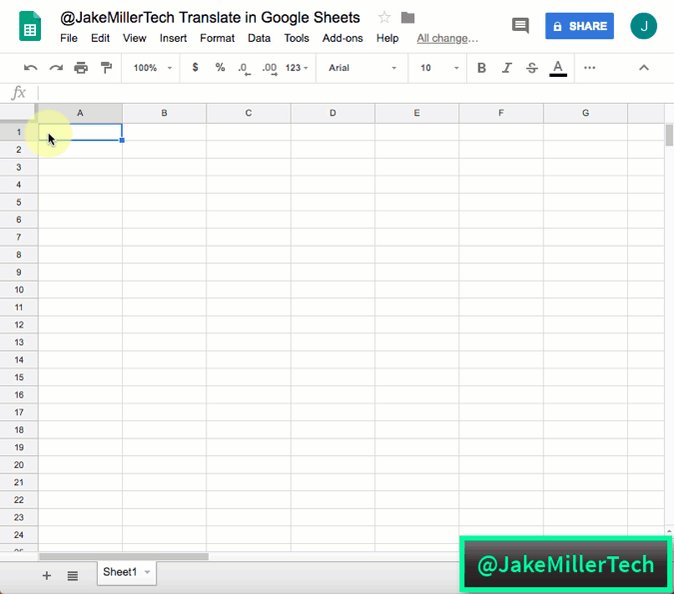The height and width of the screenshot is (594, 674).
Task: Open the all sheets list icon
Action: pyautogui.click(x=73, y=576)
